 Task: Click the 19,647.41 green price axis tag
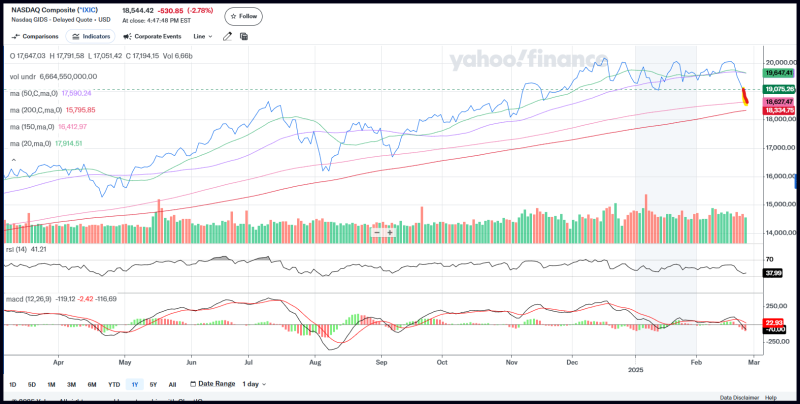click(778, 73)
